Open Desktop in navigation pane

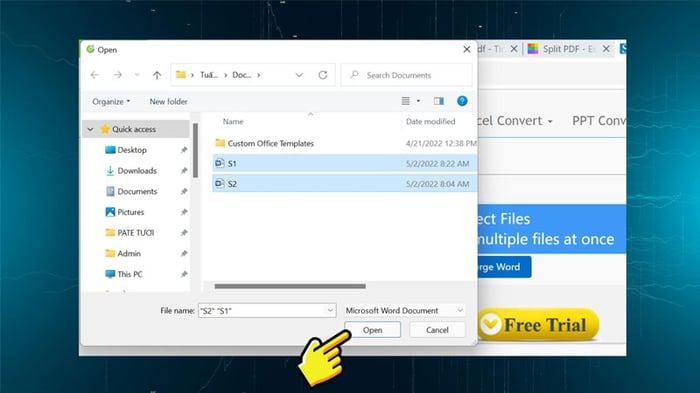[x=132, y=150]
